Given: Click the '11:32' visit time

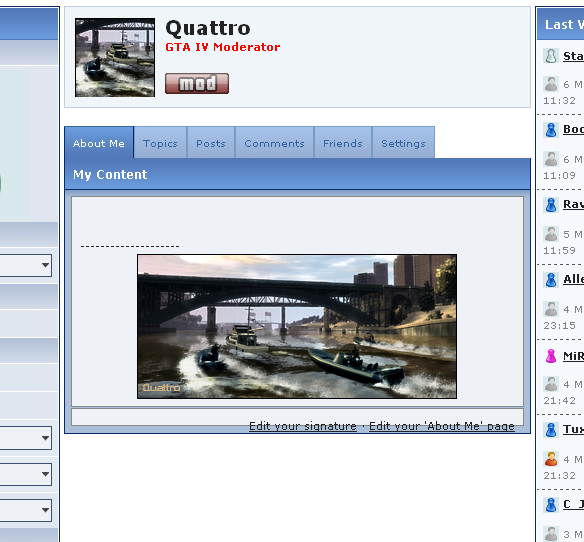Looking at the screenshot, I should (559, 101).
